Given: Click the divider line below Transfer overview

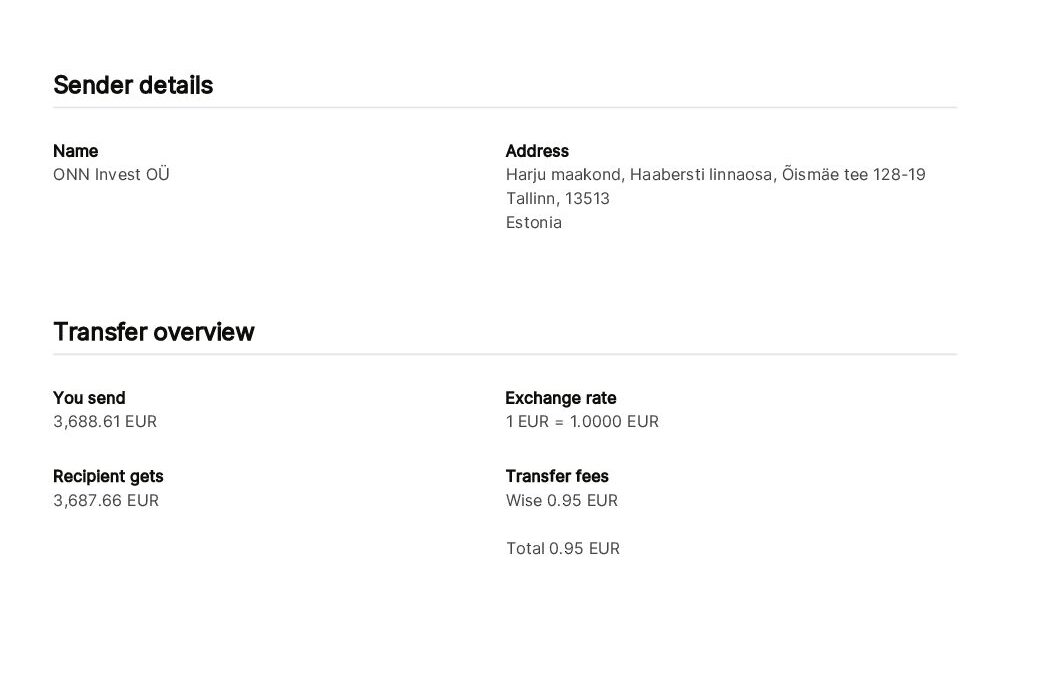Looking at the screenshot, I should coord(504,354).
